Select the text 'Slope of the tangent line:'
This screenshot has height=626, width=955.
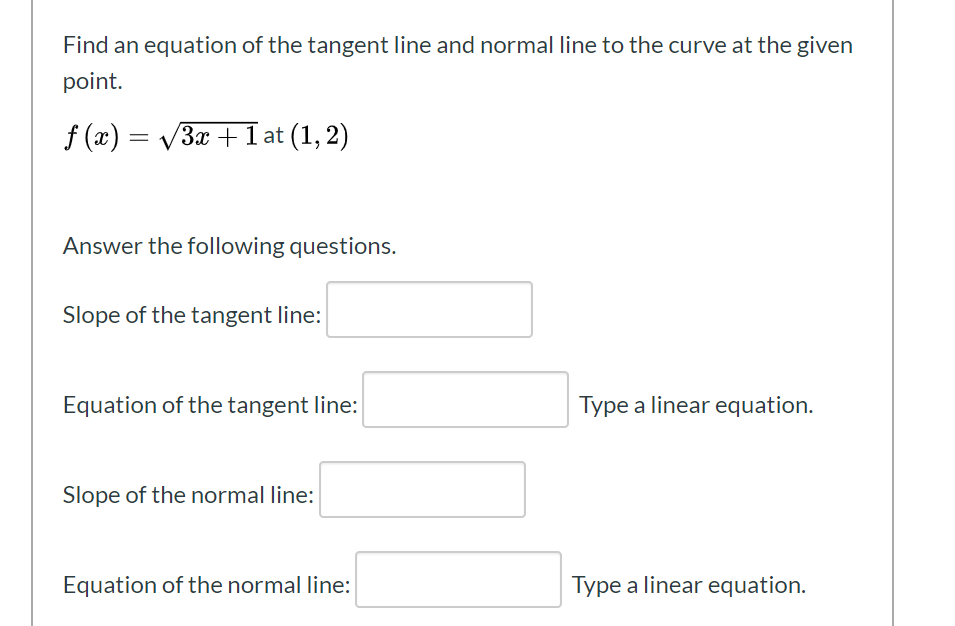[191, 314]
